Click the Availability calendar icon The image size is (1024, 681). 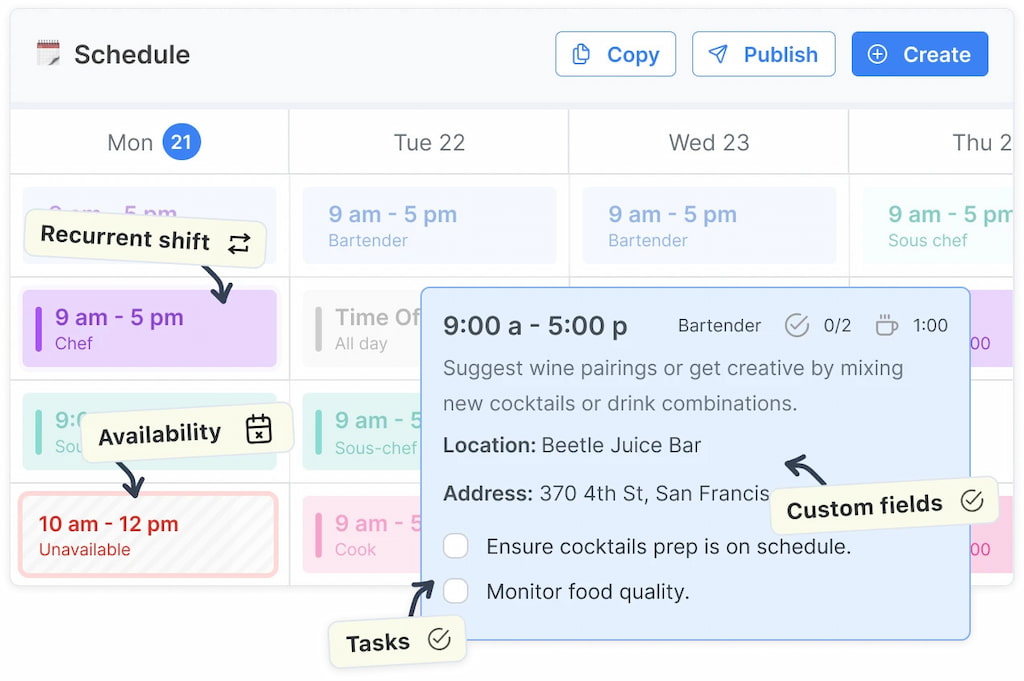point(259,428)
